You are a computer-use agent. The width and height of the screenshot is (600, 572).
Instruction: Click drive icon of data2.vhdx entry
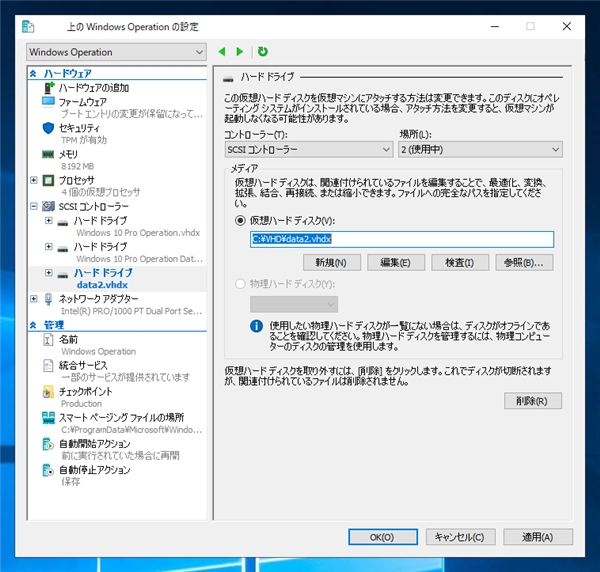click(x=63, y=275)
